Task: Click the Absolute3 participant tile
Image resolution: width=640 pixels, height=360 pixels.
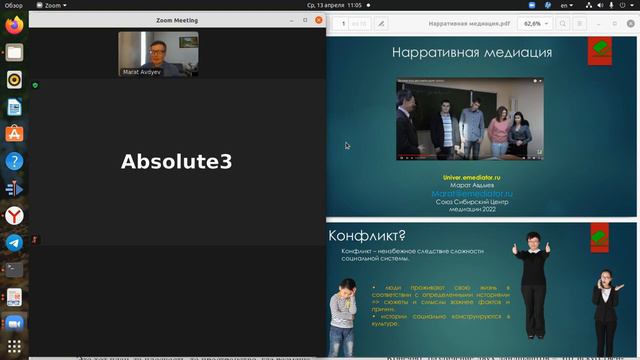Action: [177, 162]
